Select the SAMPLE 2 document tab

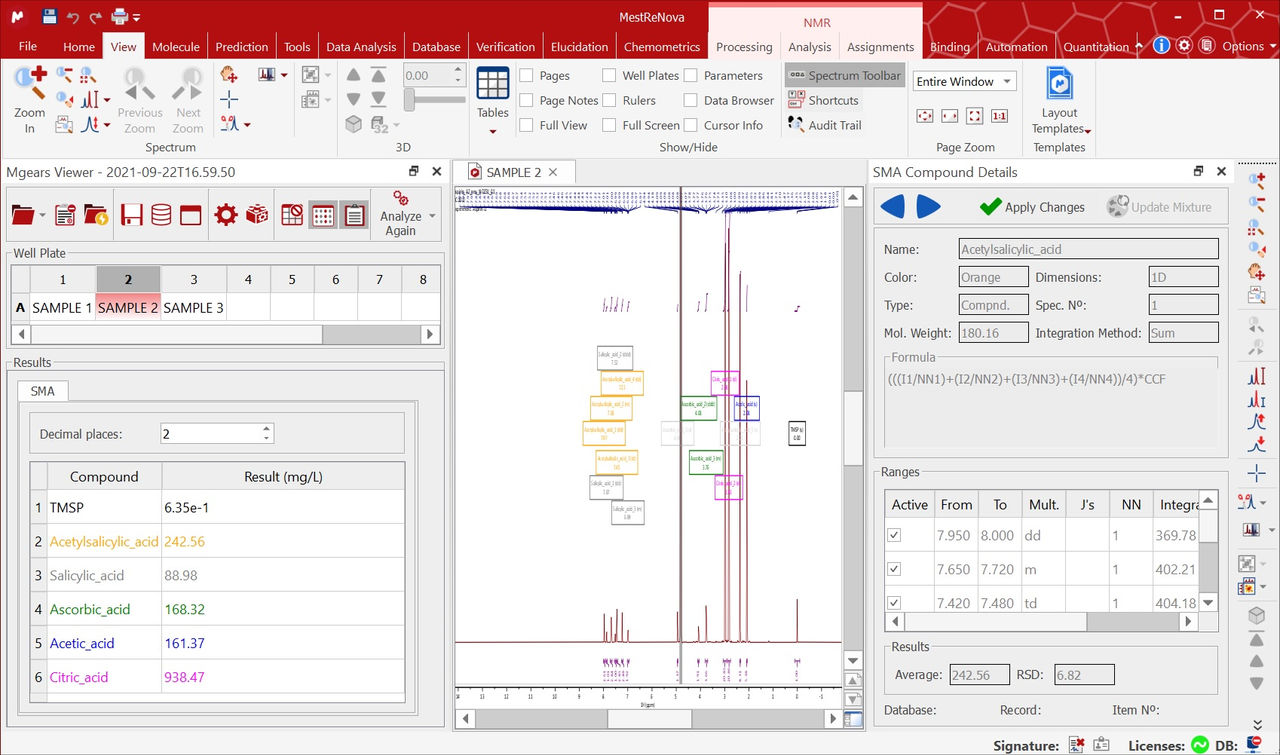click(514, 172)
